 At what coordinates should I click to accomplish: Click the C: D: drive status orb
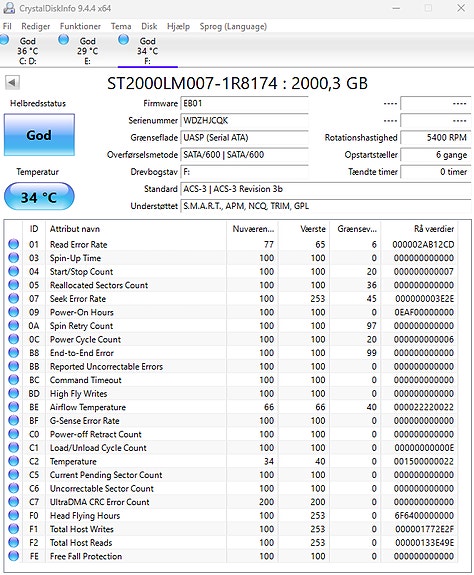tap(4, 39)
